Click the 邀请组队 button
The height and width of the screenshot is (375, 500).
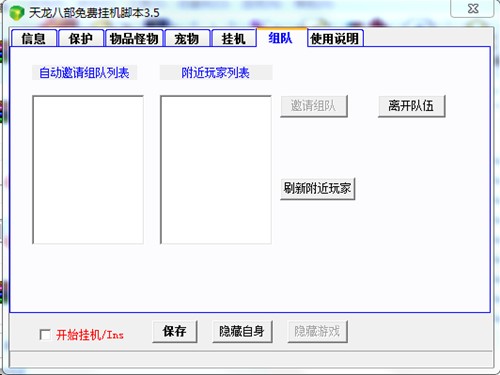click(x=314, y=106)
